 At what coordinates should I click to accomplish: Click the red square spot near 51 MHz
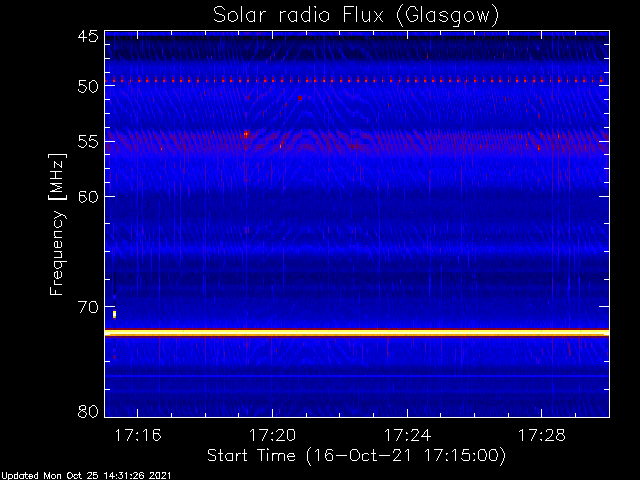[x=300, y=98]
